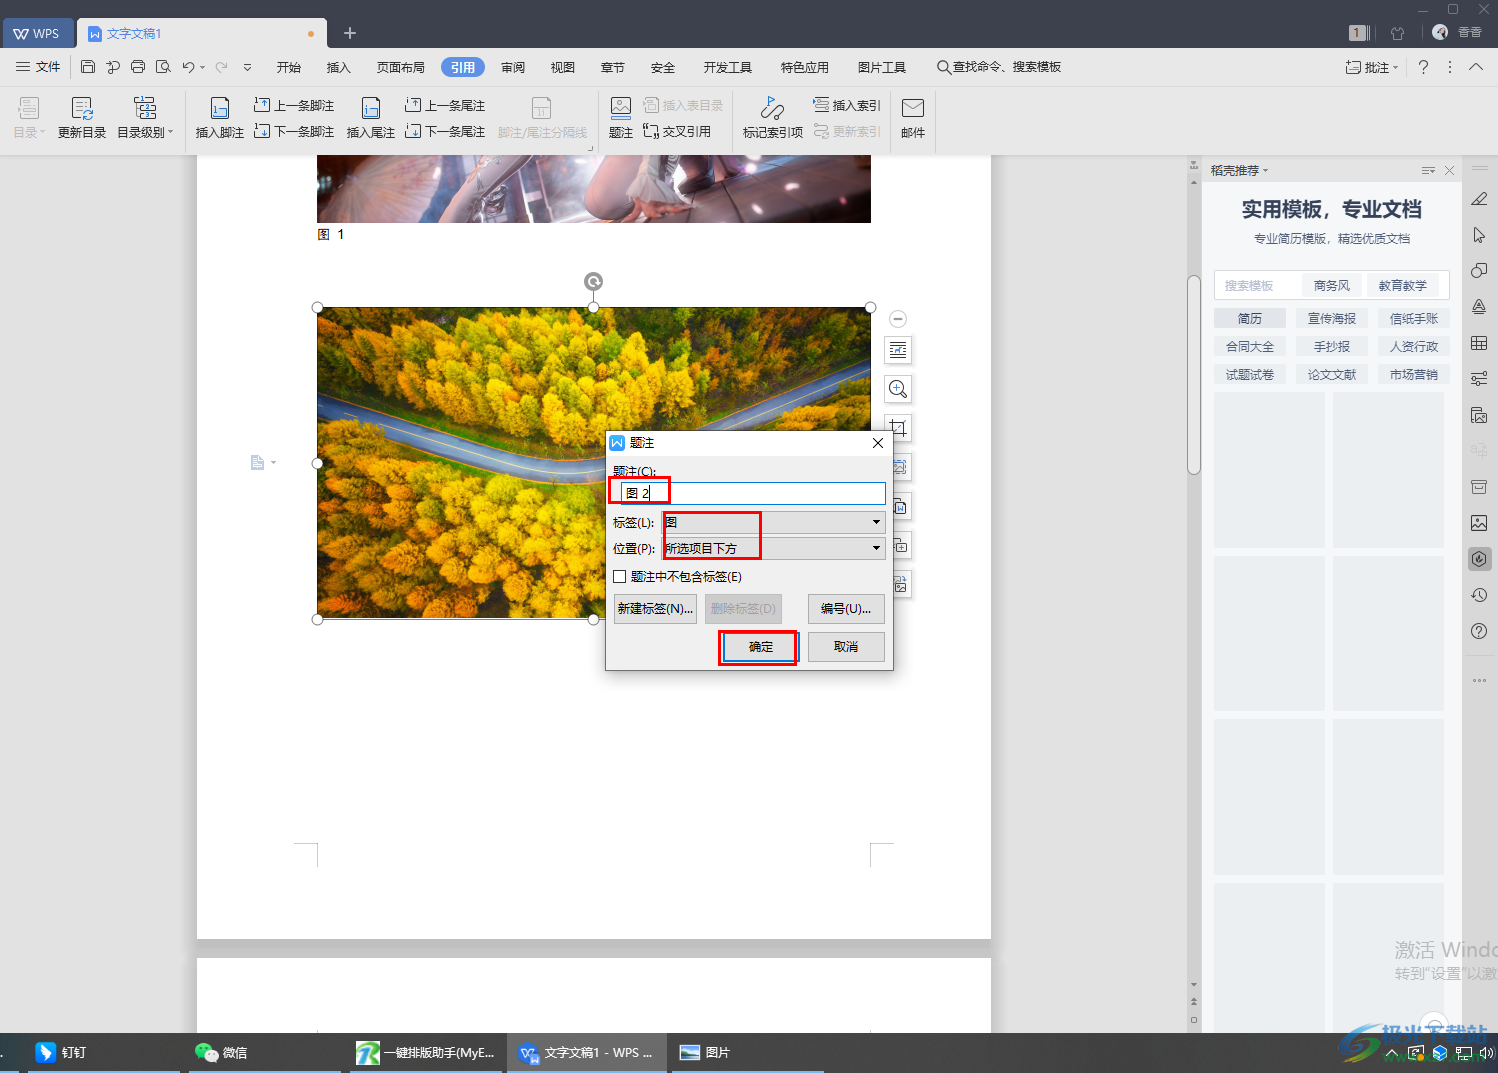Click the Mail (邮件) icon in ribbon
Viewport: 1498px width, 1073px height.
pyautogui.click(x=913, y=118)
